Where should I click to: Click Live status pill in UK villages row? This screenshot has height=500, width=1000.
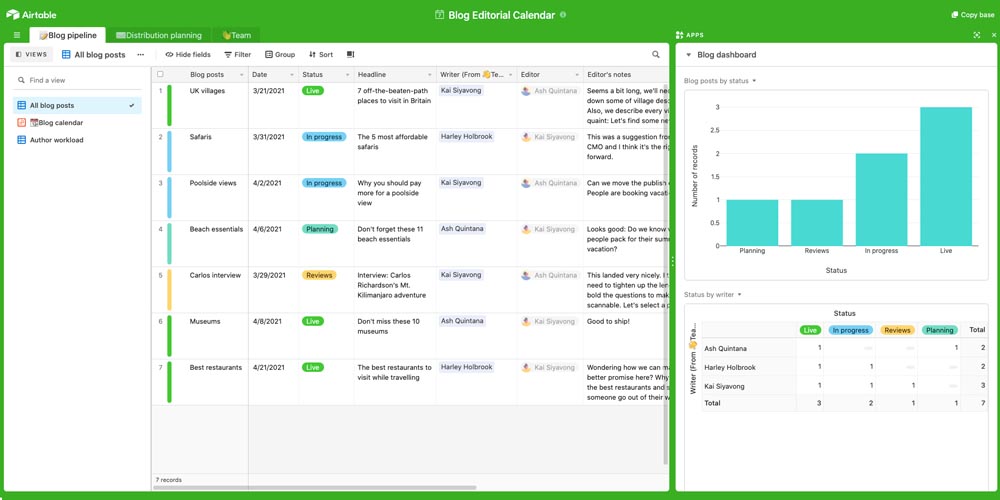[312, 91]
